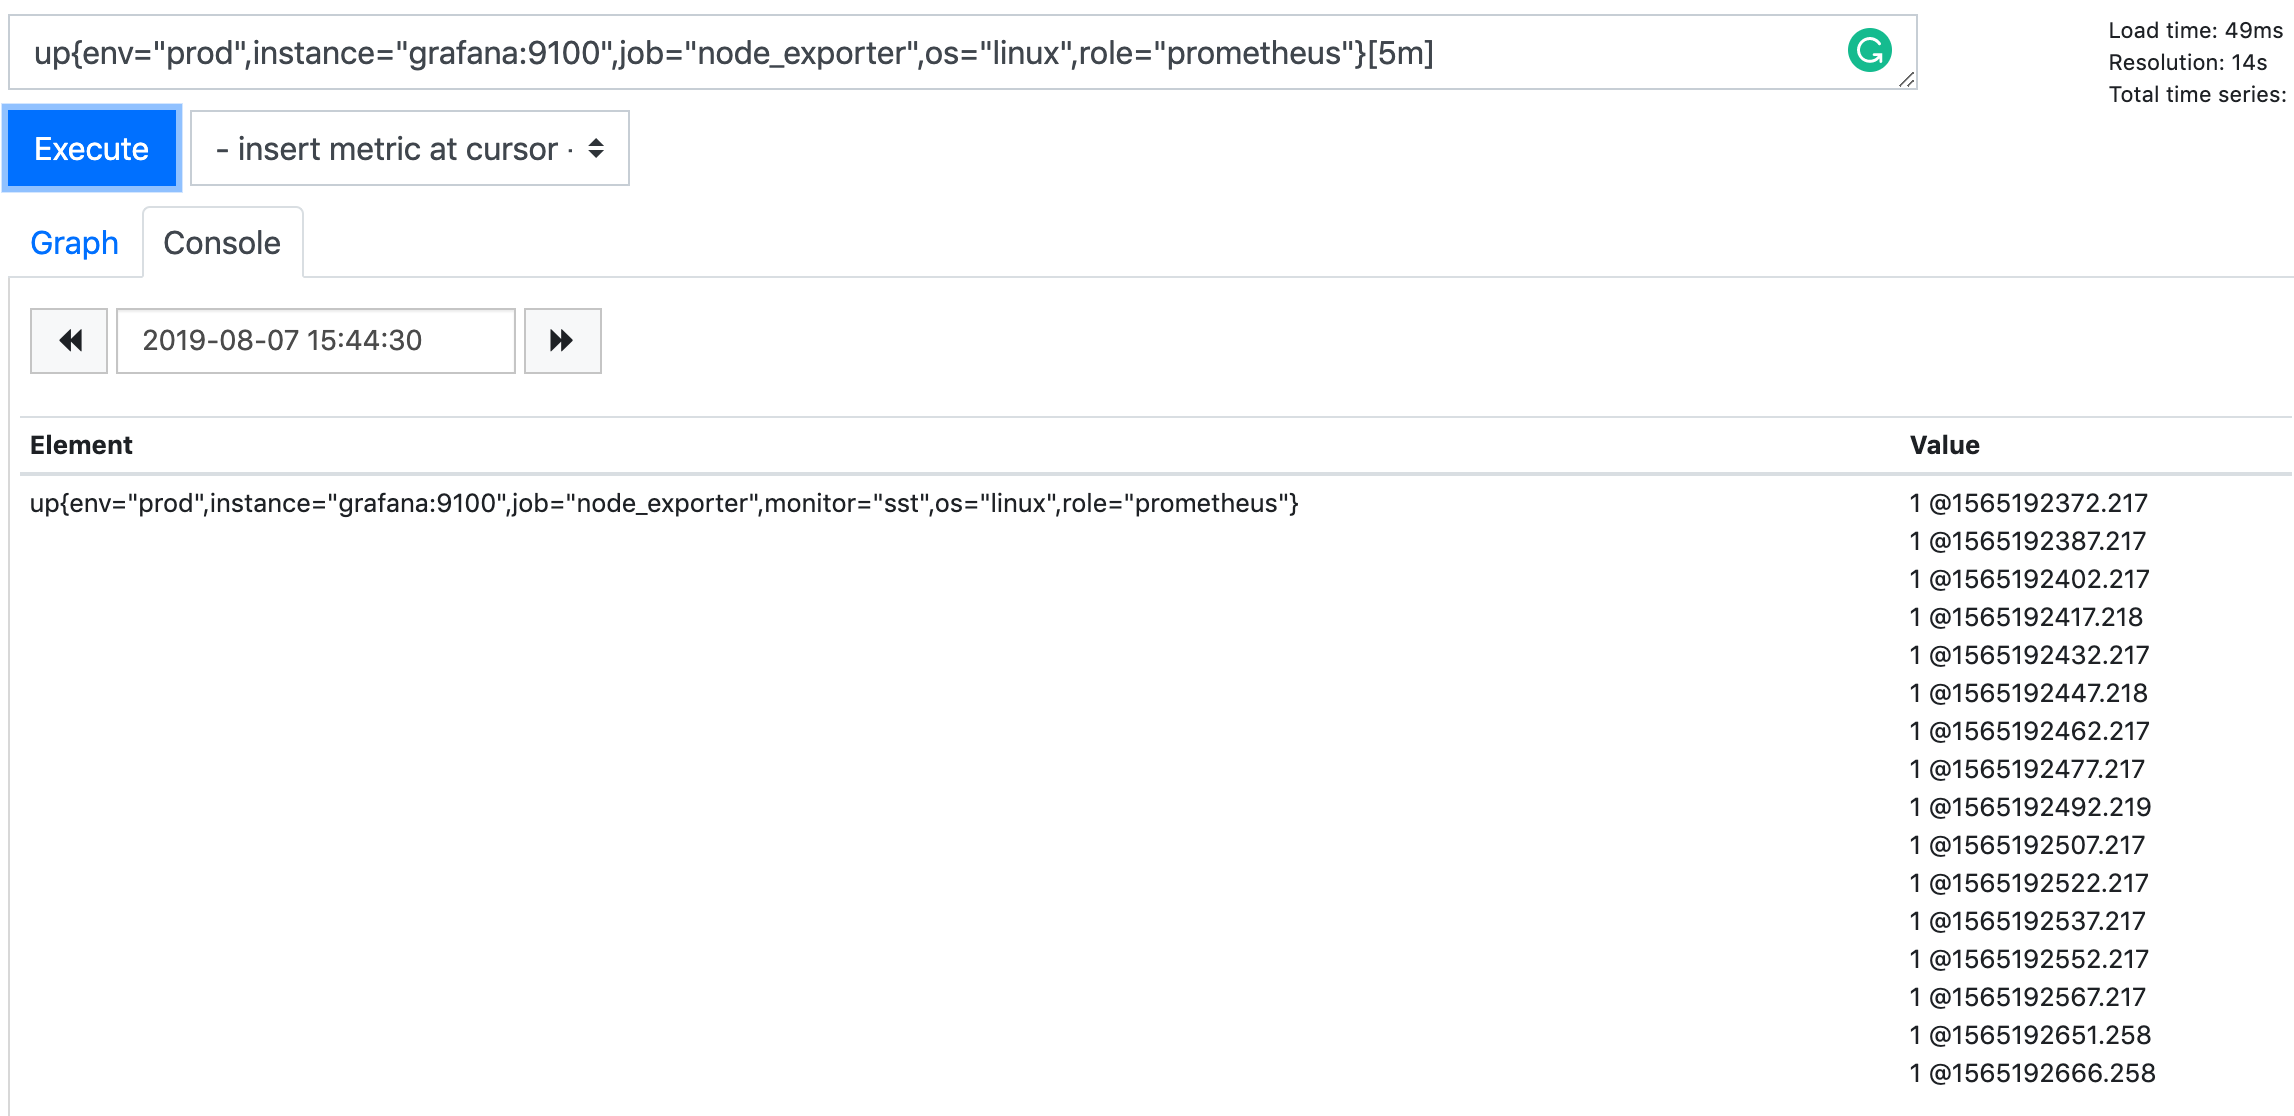
Task: Click the Value column header
Action: point(1942,444)
